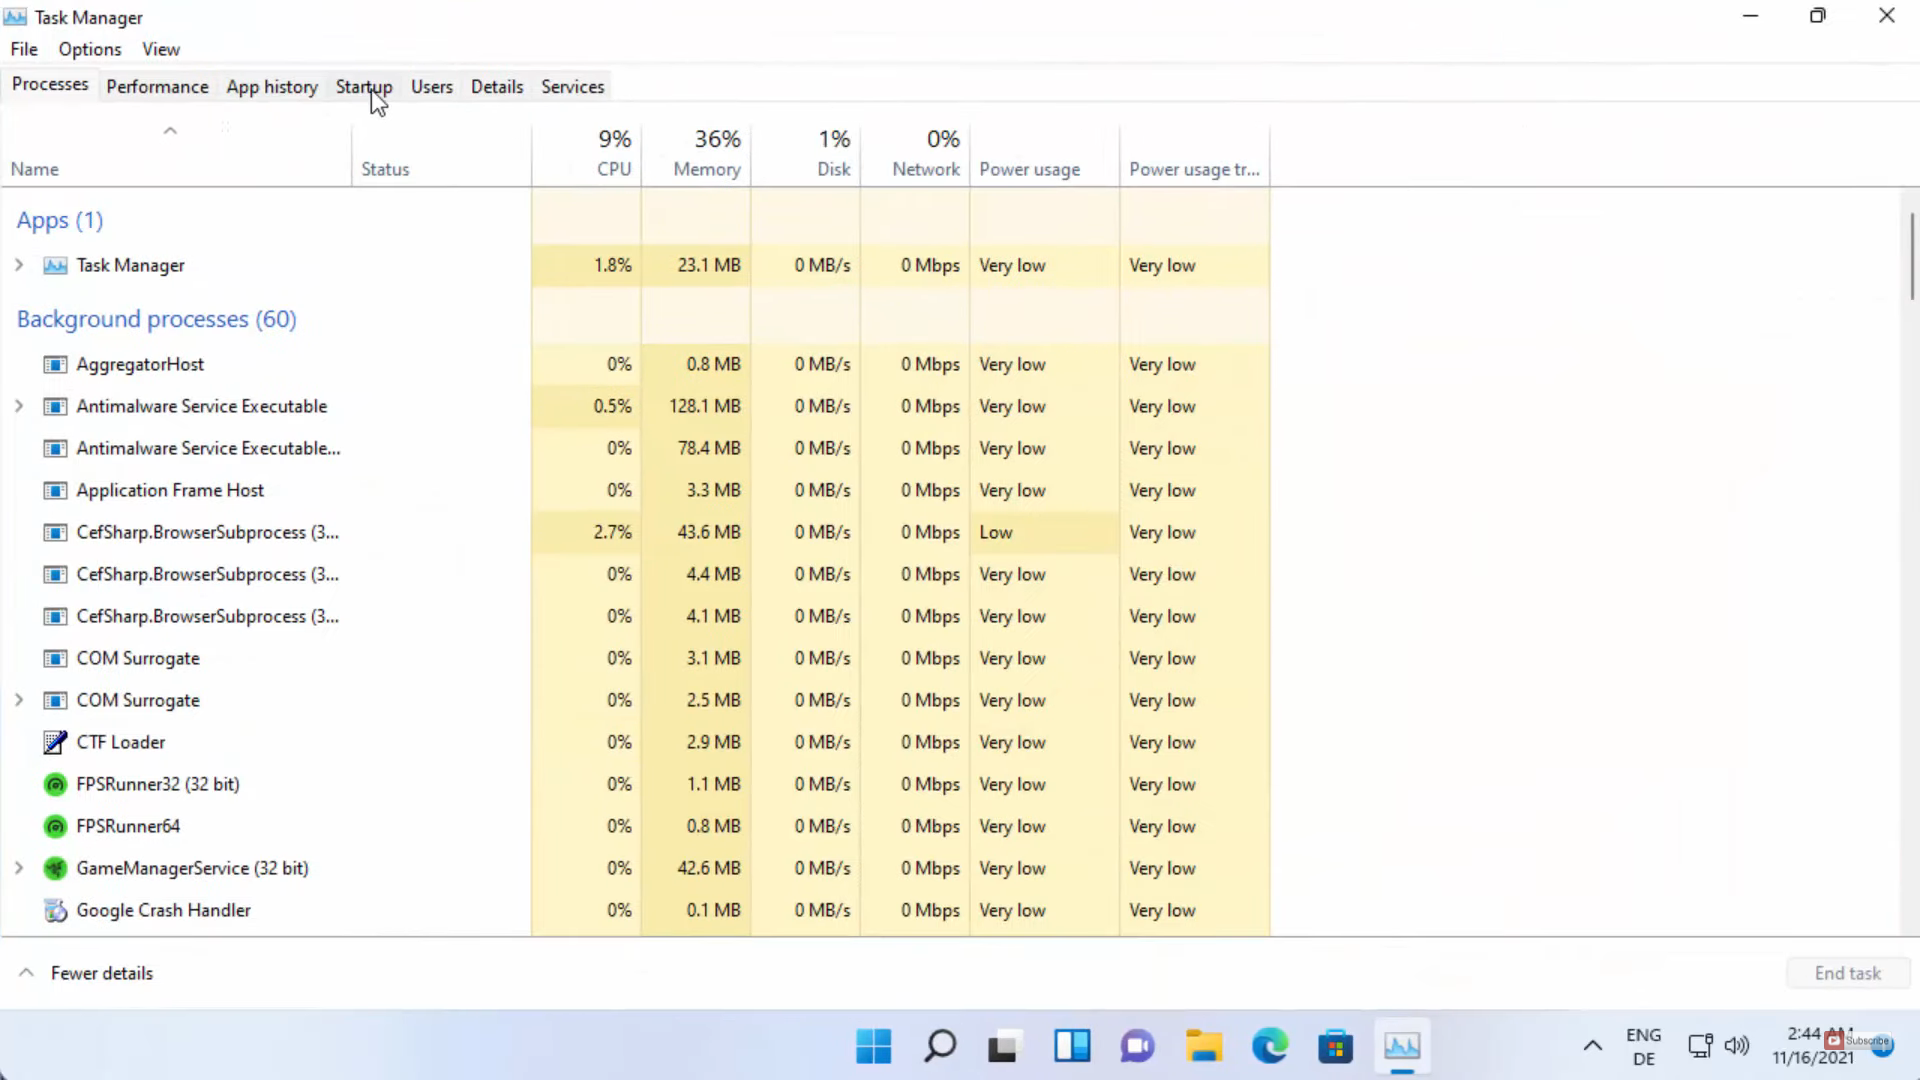
Task: Click the taskbar Search magnifier icon
Action: (x=939, y=1046)
